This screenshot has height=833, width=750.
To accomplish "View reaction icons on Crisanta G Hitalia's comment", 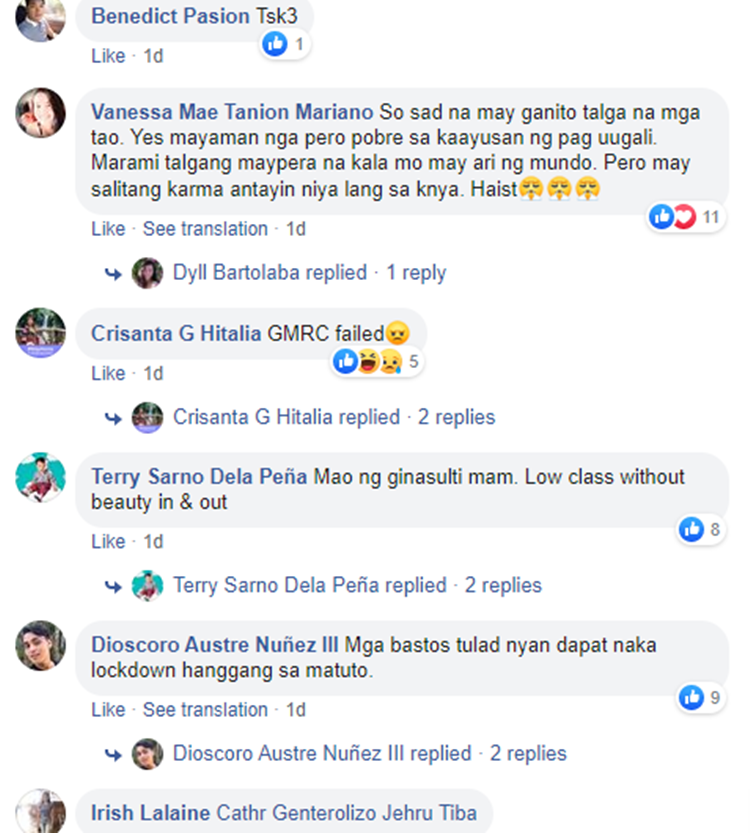I will click(x=377, y=362).
